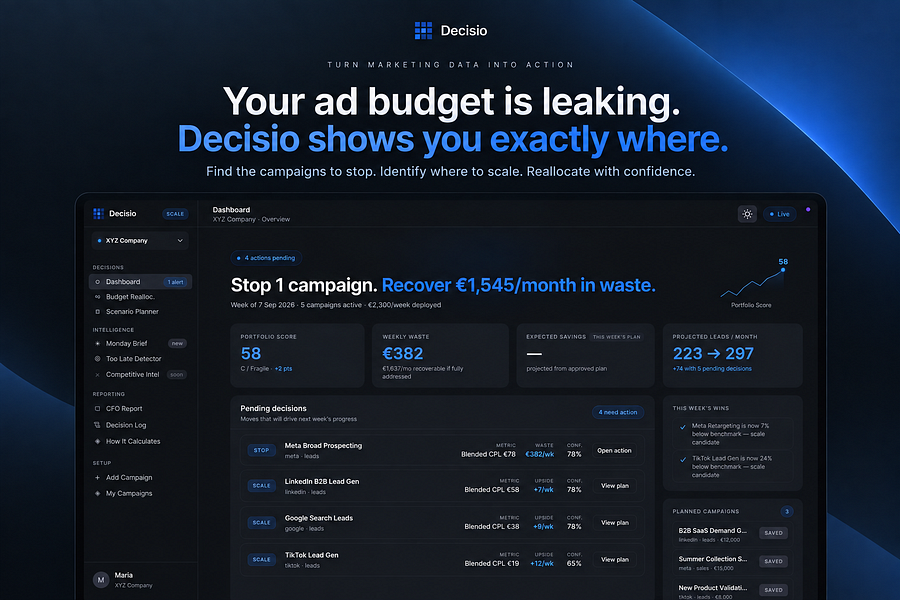This screenshot has width=900, height=600.
Task: Click the soon badge on Competitive Intel
Action: pos(177,375)
